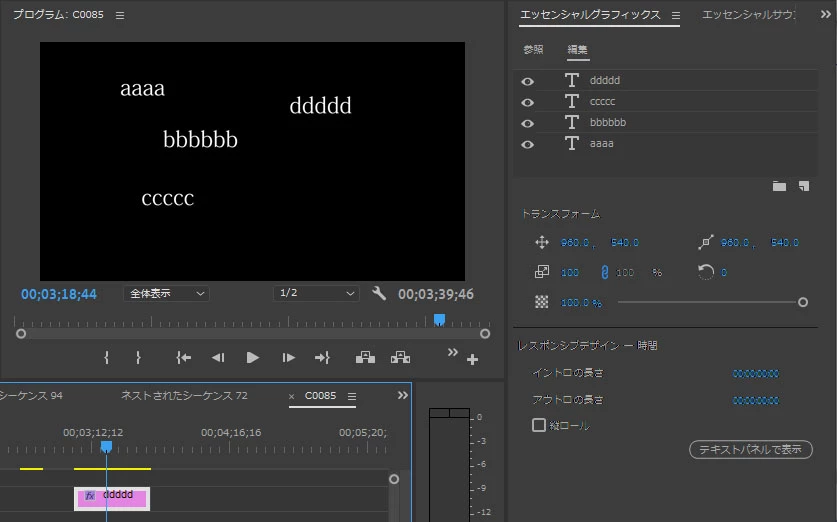
Task: Create new layer in Essential Graphics
Action: point(804,186)
